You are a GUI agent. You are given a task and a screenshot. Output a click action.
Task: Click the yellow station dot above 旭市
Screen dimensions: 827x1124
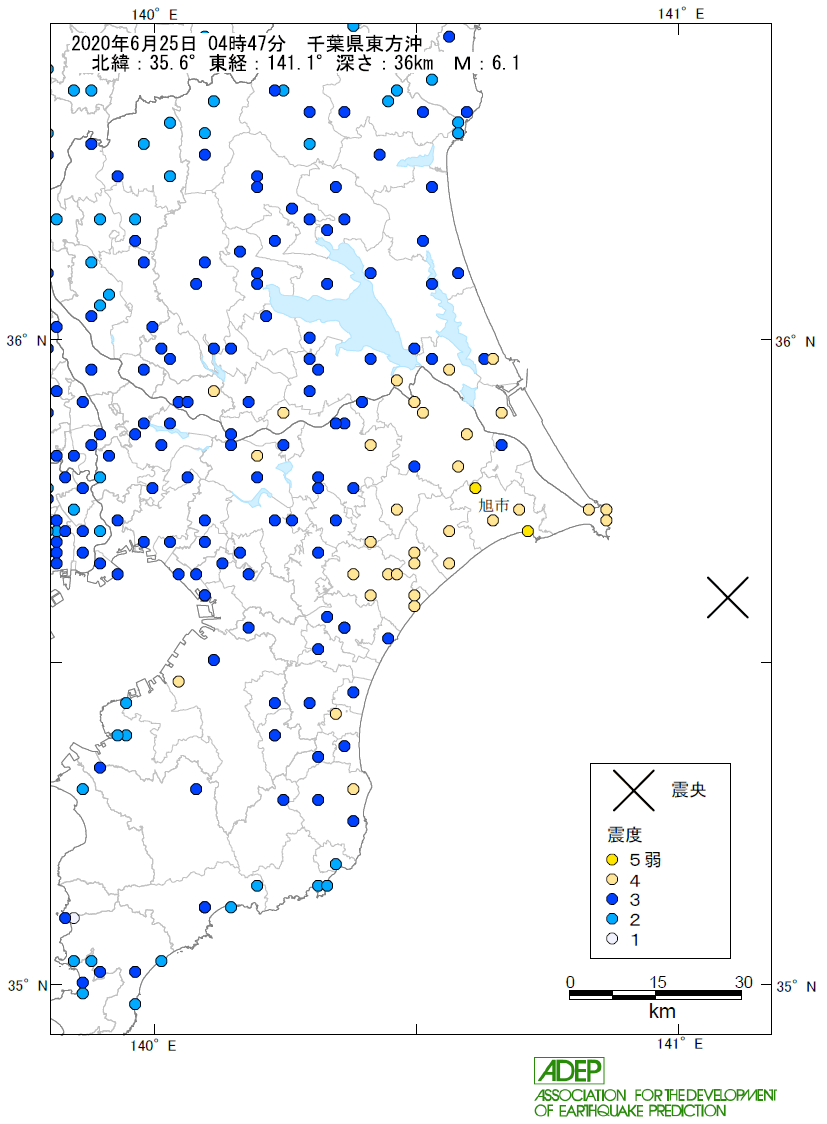click(x=475, y=488)
